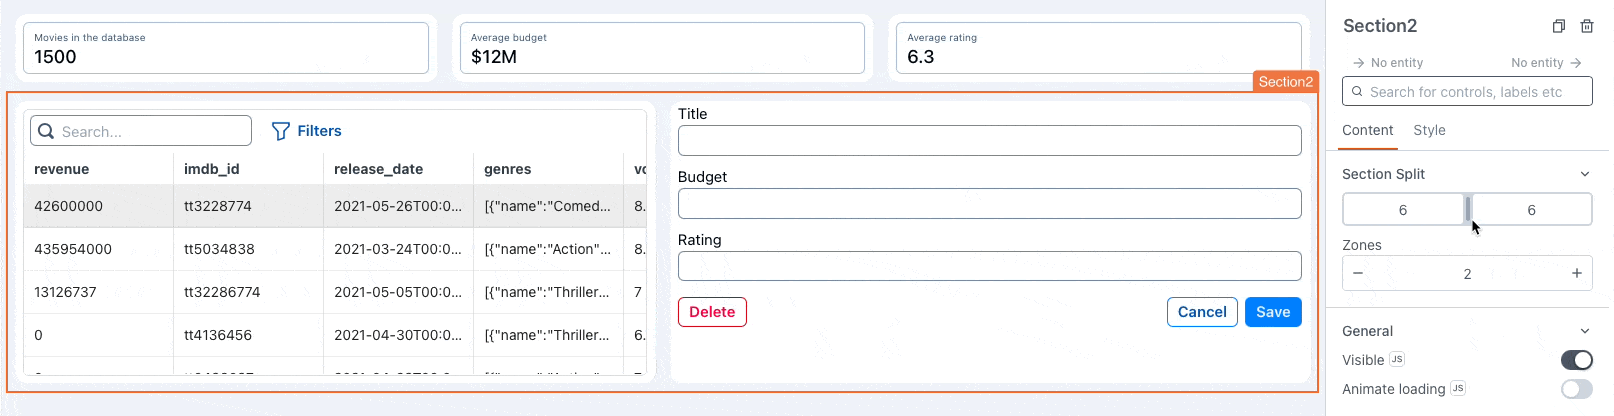Focus the Rating input field
This screenshot has height=416, width=1614.
coord(989,266)
